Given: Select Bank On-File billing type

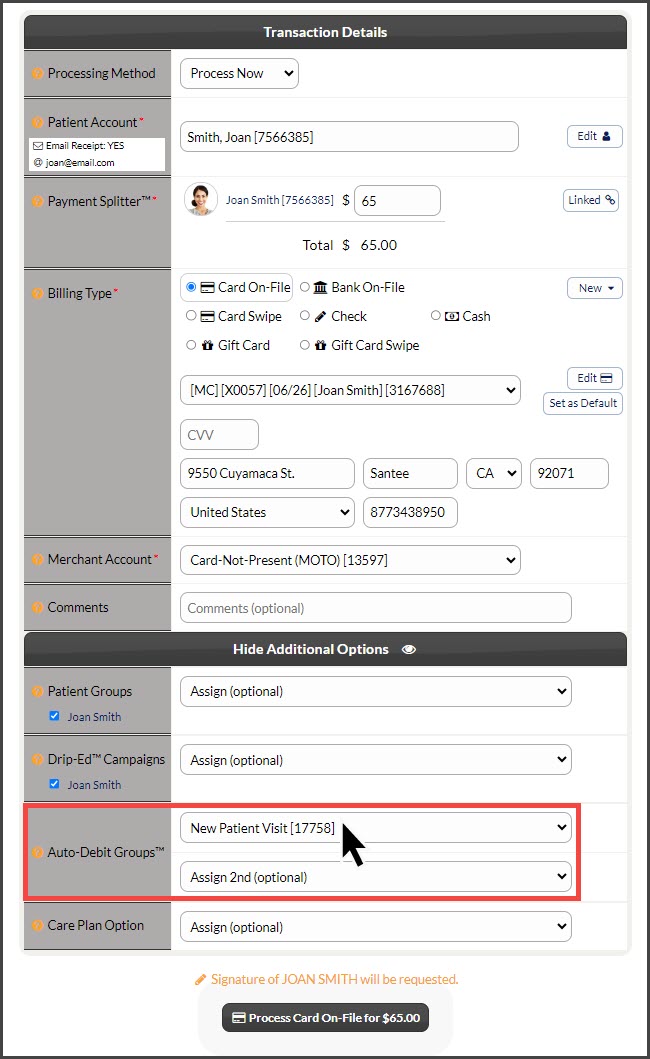Looking at the screenshot, I should [x=305, y=287].
